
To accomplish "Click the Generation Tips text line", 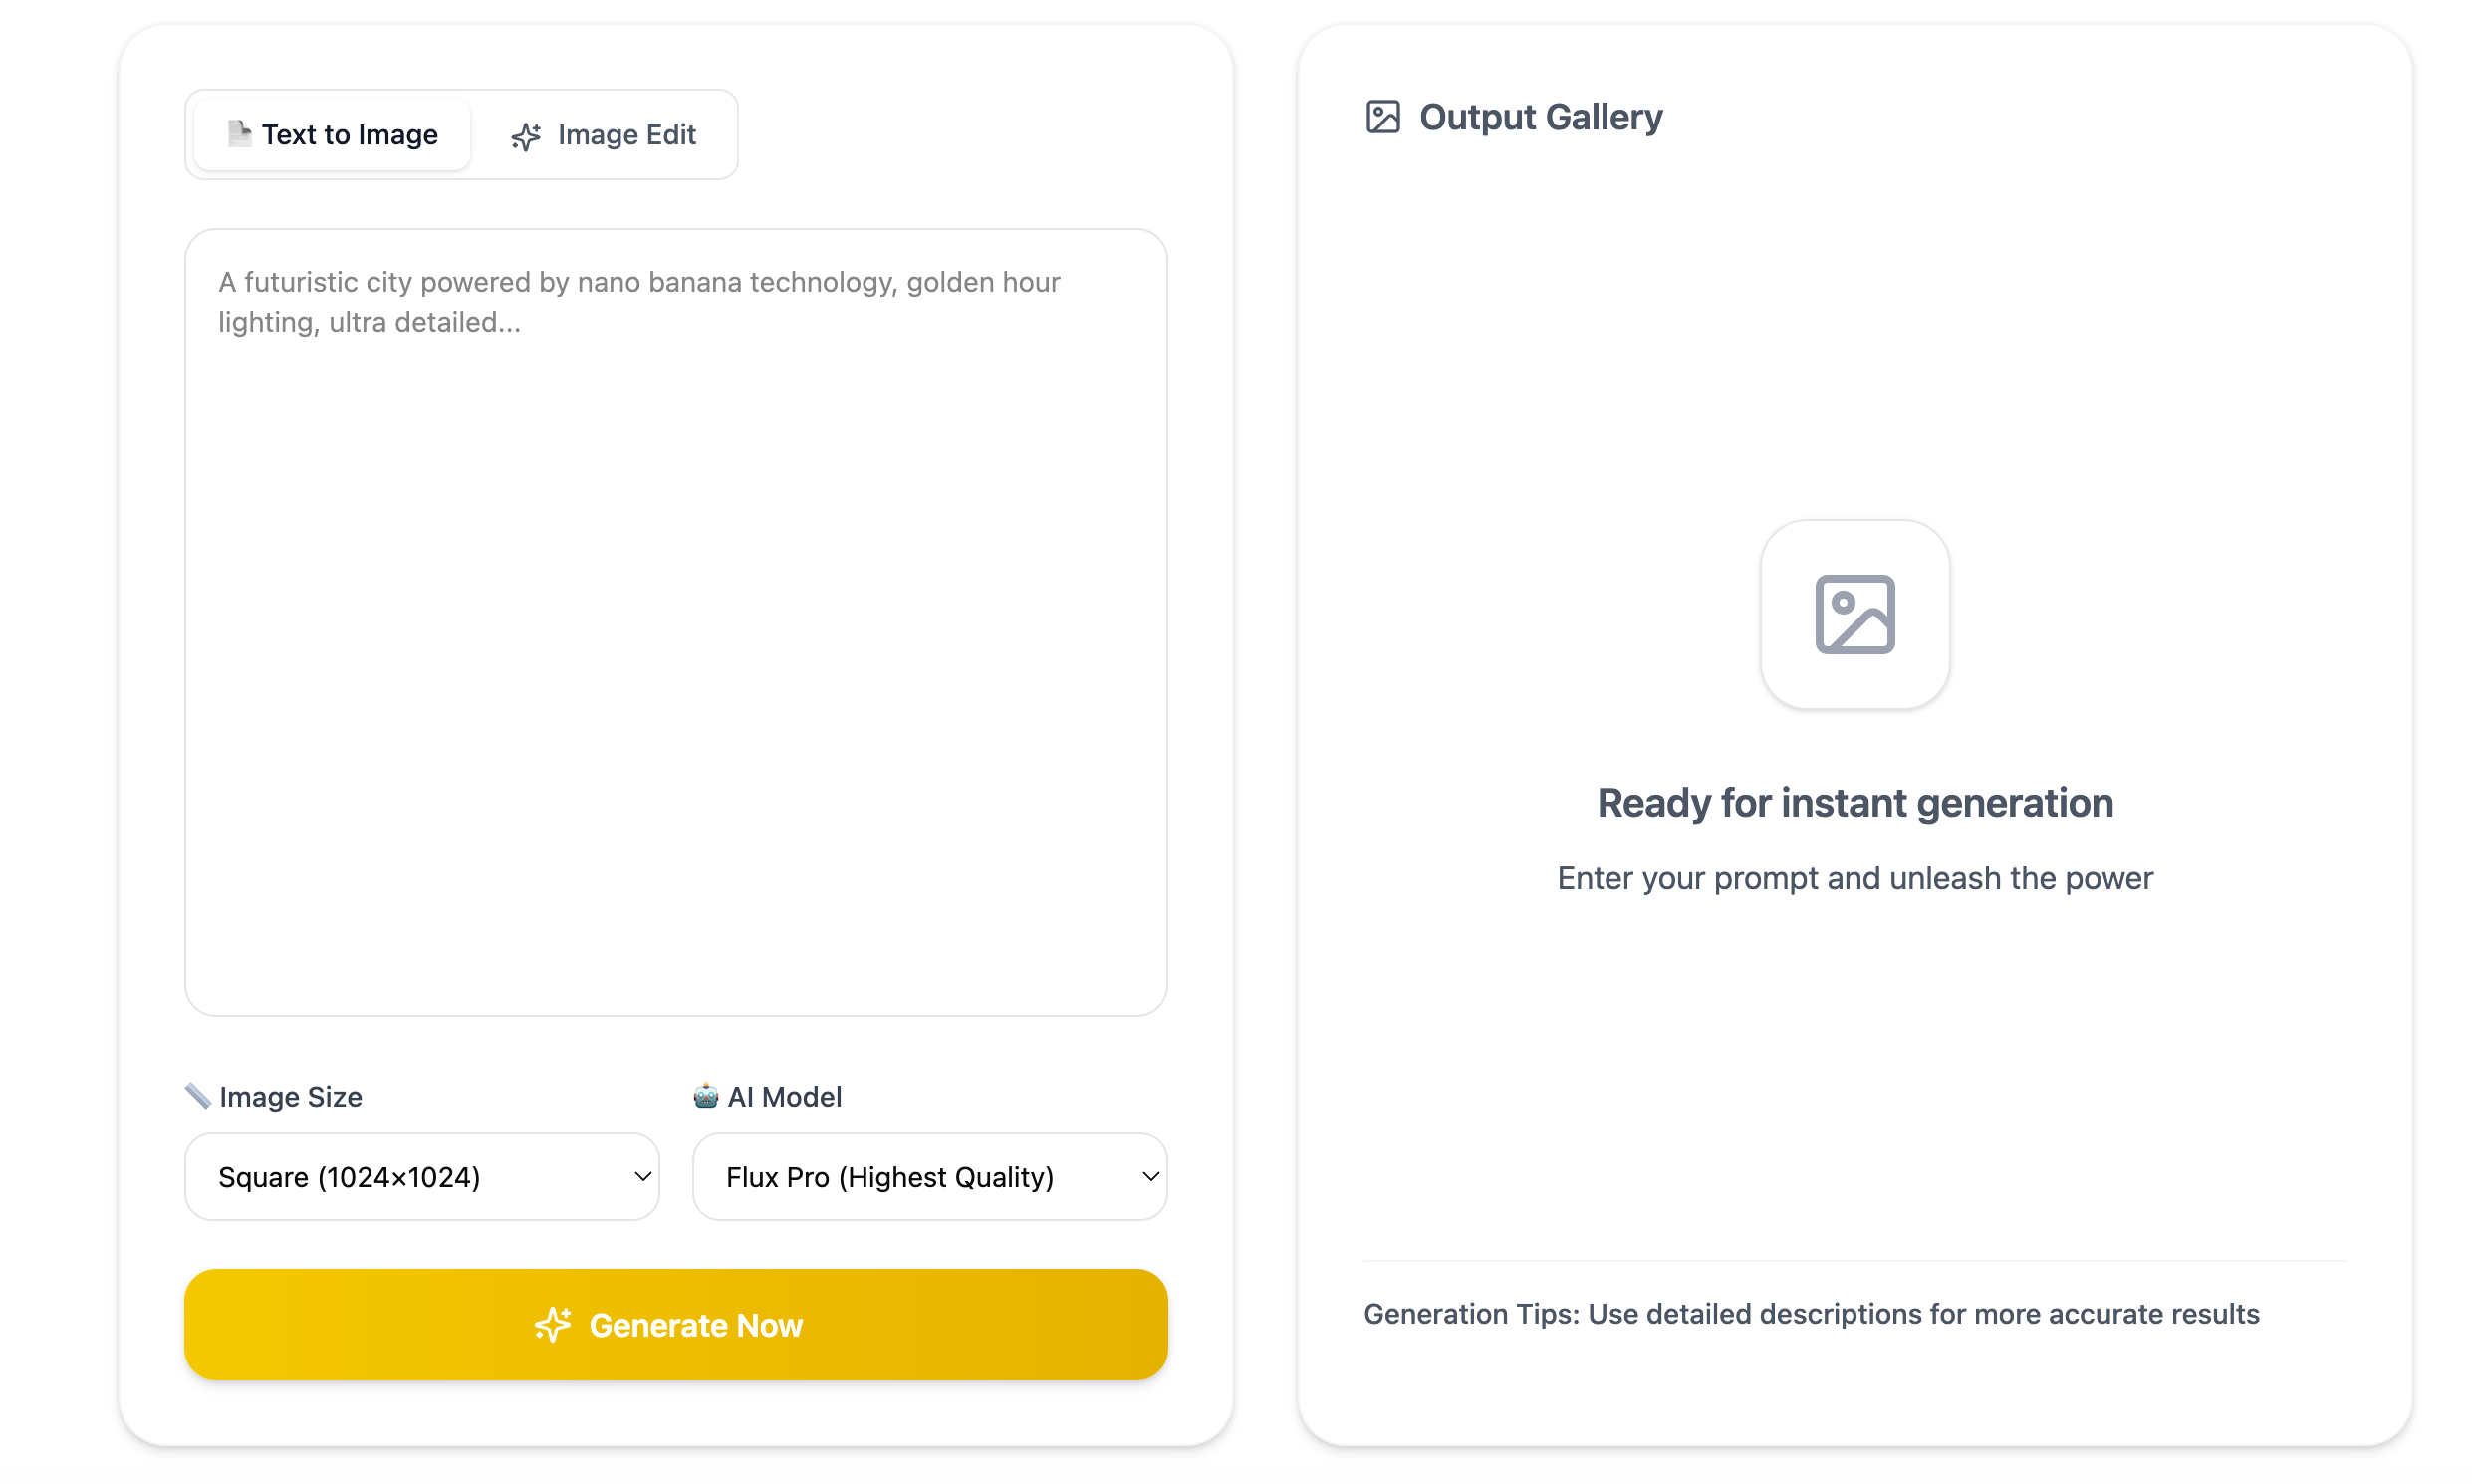I will pos(1811,1313).
